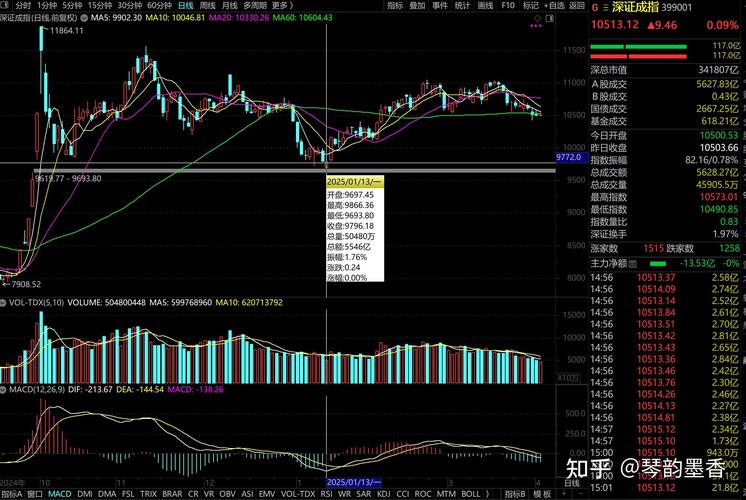The width and height of the screenshot is (746, 500).
Task: Click the red G marker icon
Action: [x=593, y=6]
